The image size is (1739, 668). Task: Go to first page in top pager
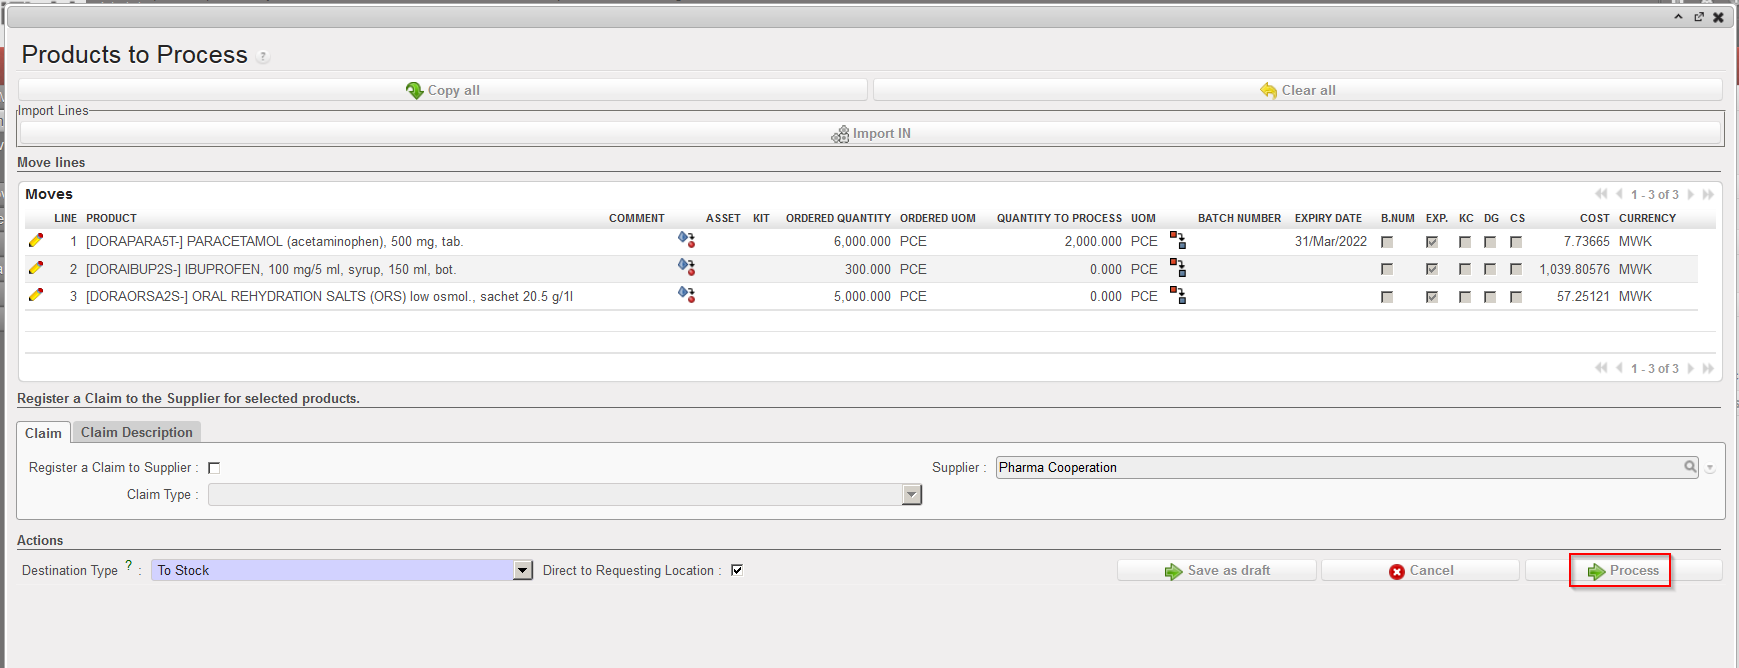pyautogui.click(x=1602, y=194)
